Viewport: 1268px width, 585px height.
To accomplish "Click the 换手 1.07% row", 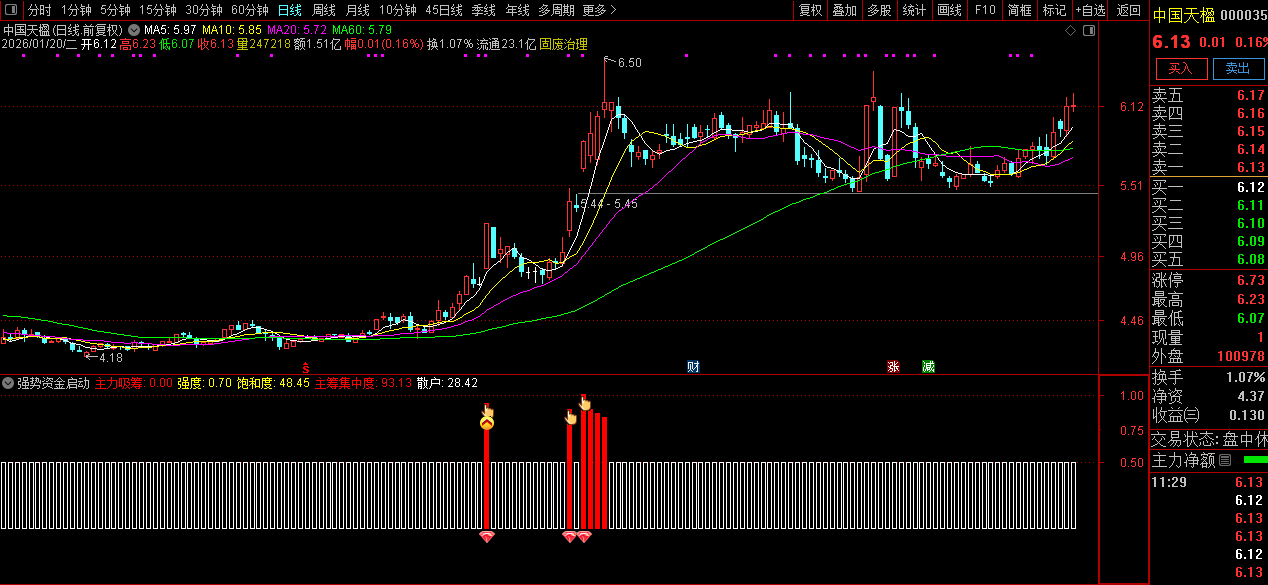I will point(1208,377).
